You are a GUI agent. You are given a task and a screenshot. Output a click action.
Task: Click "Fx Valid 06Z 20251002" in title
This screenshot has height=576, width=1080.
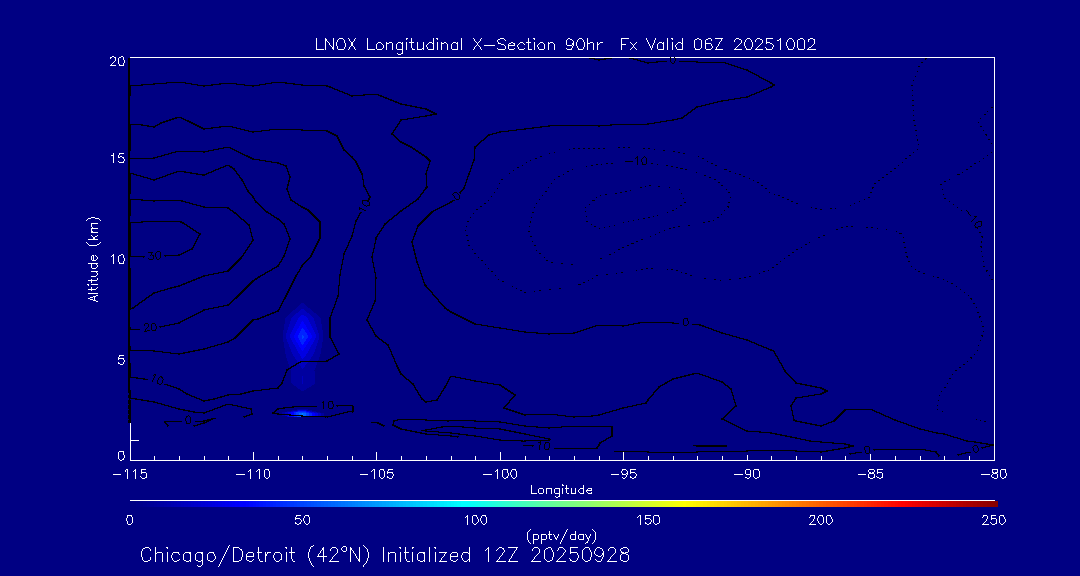(718, 45)
